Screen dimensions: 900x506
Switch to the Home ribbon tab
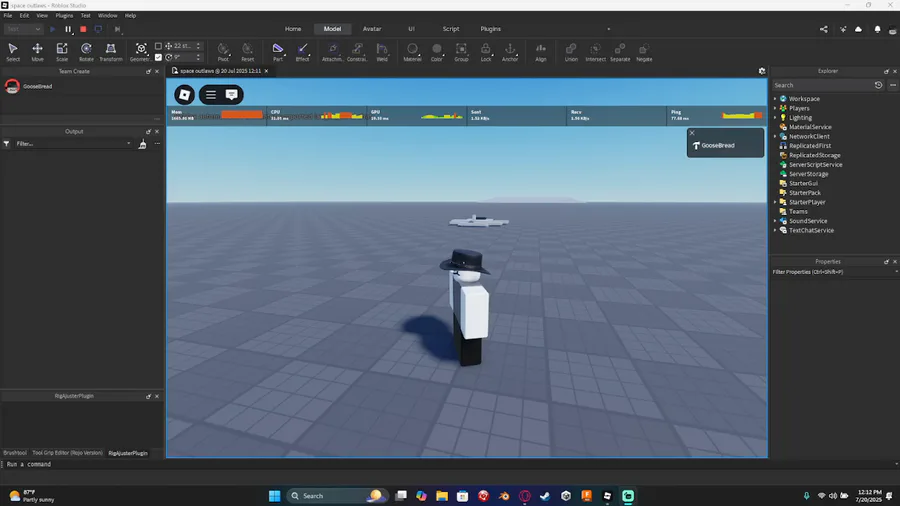293,29
